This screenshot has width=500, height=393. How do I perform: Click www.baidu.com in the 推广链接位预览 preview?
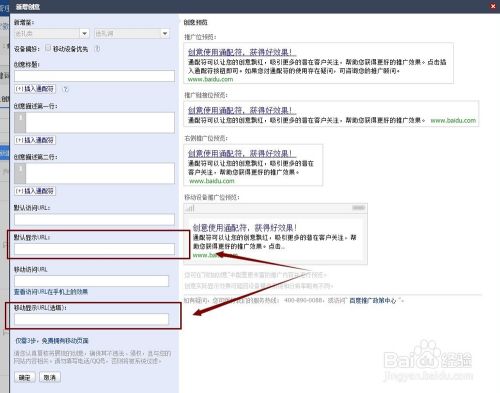(453, 120)
